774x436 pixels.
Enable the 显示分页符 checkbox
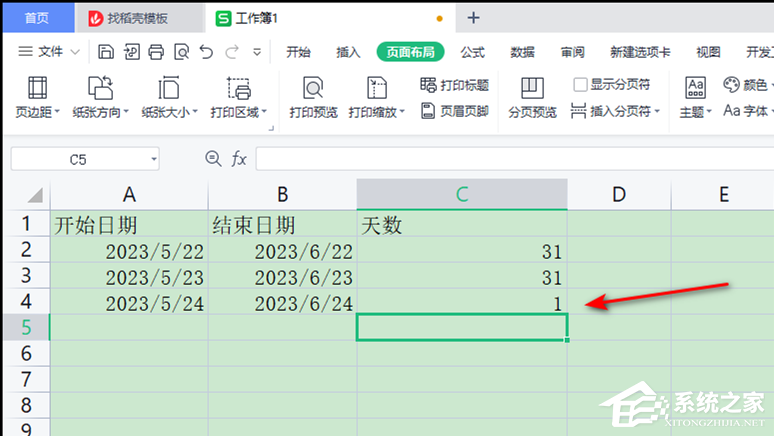click(580, 85)
